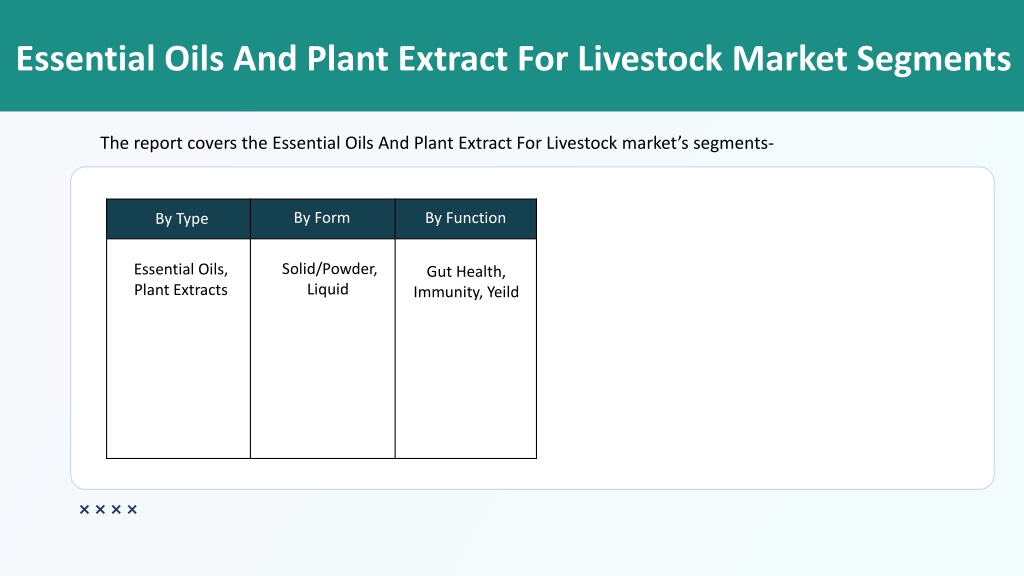
Task: Click the first X mark decoration
Action: pos(84,509)
